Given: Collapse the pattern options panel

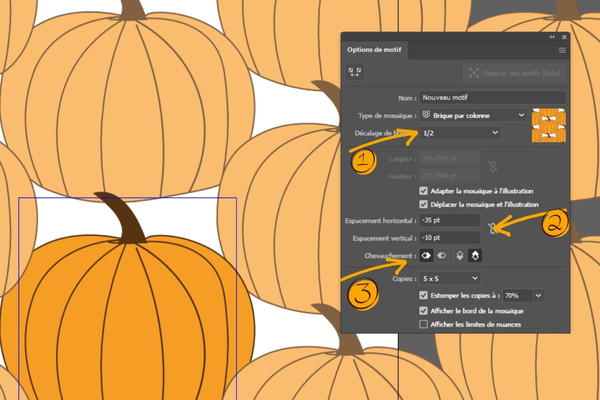Looking at the screenshot, I should (552, 37).
